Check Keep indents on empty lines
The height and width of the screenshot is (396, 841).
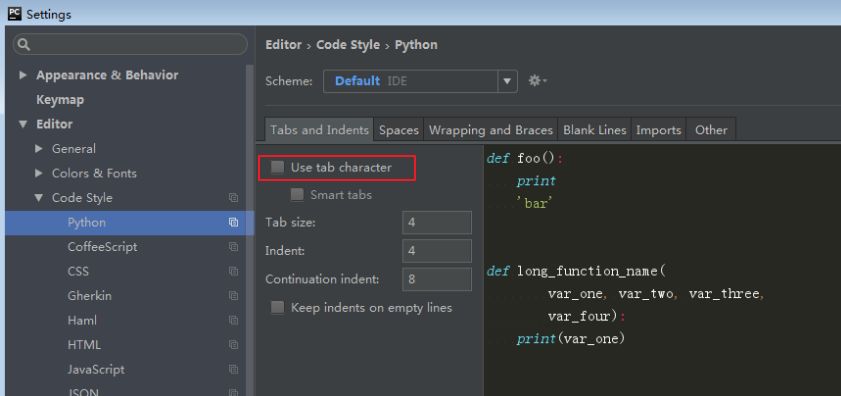(277, 308)
